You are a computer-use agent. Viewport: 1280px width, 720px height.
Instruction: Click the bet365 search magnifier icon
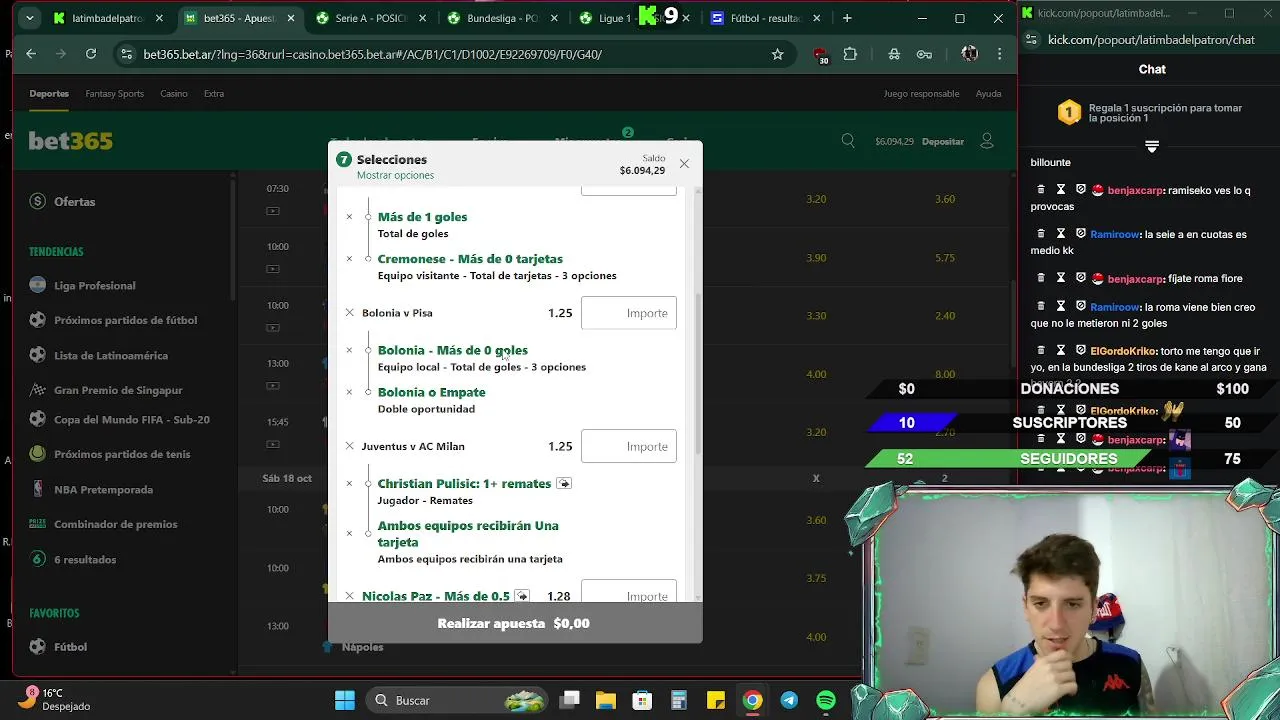coord(848,141)
